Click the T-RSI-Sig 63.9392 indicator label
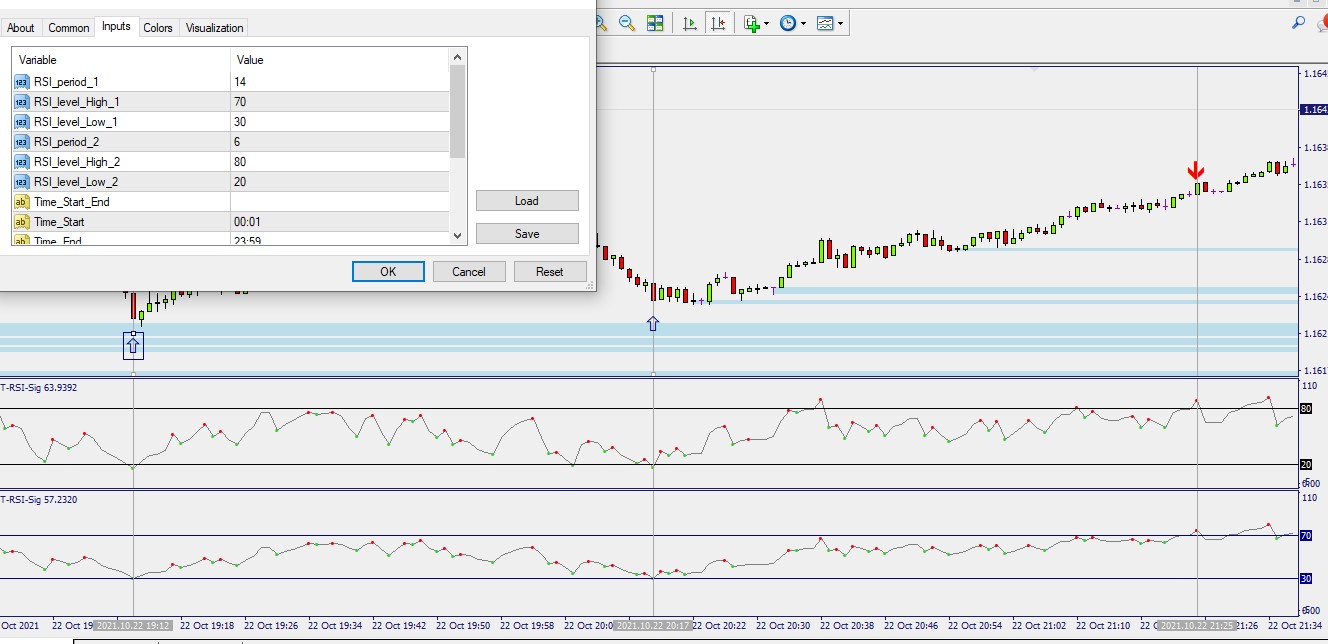The image size is (1328, 644). click(x=38, y=387)
